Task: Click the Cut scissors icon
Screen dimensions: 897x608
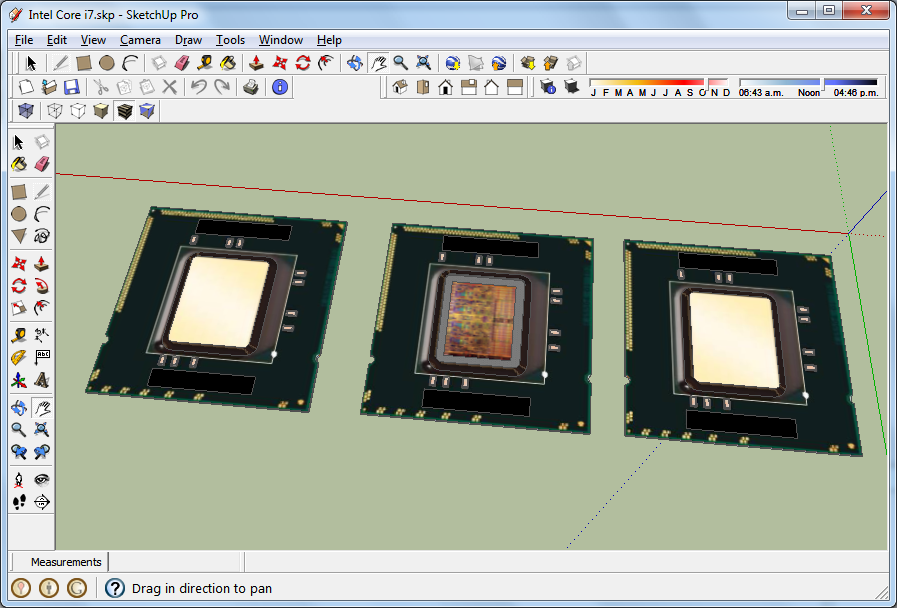Action: pos(101,87)
